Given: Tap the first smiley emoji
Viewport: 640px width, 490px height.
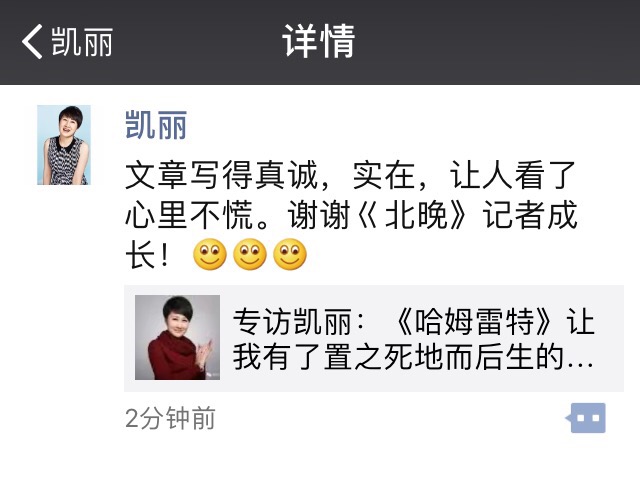Looking at the screenshot, I should [x=210, y=254].
